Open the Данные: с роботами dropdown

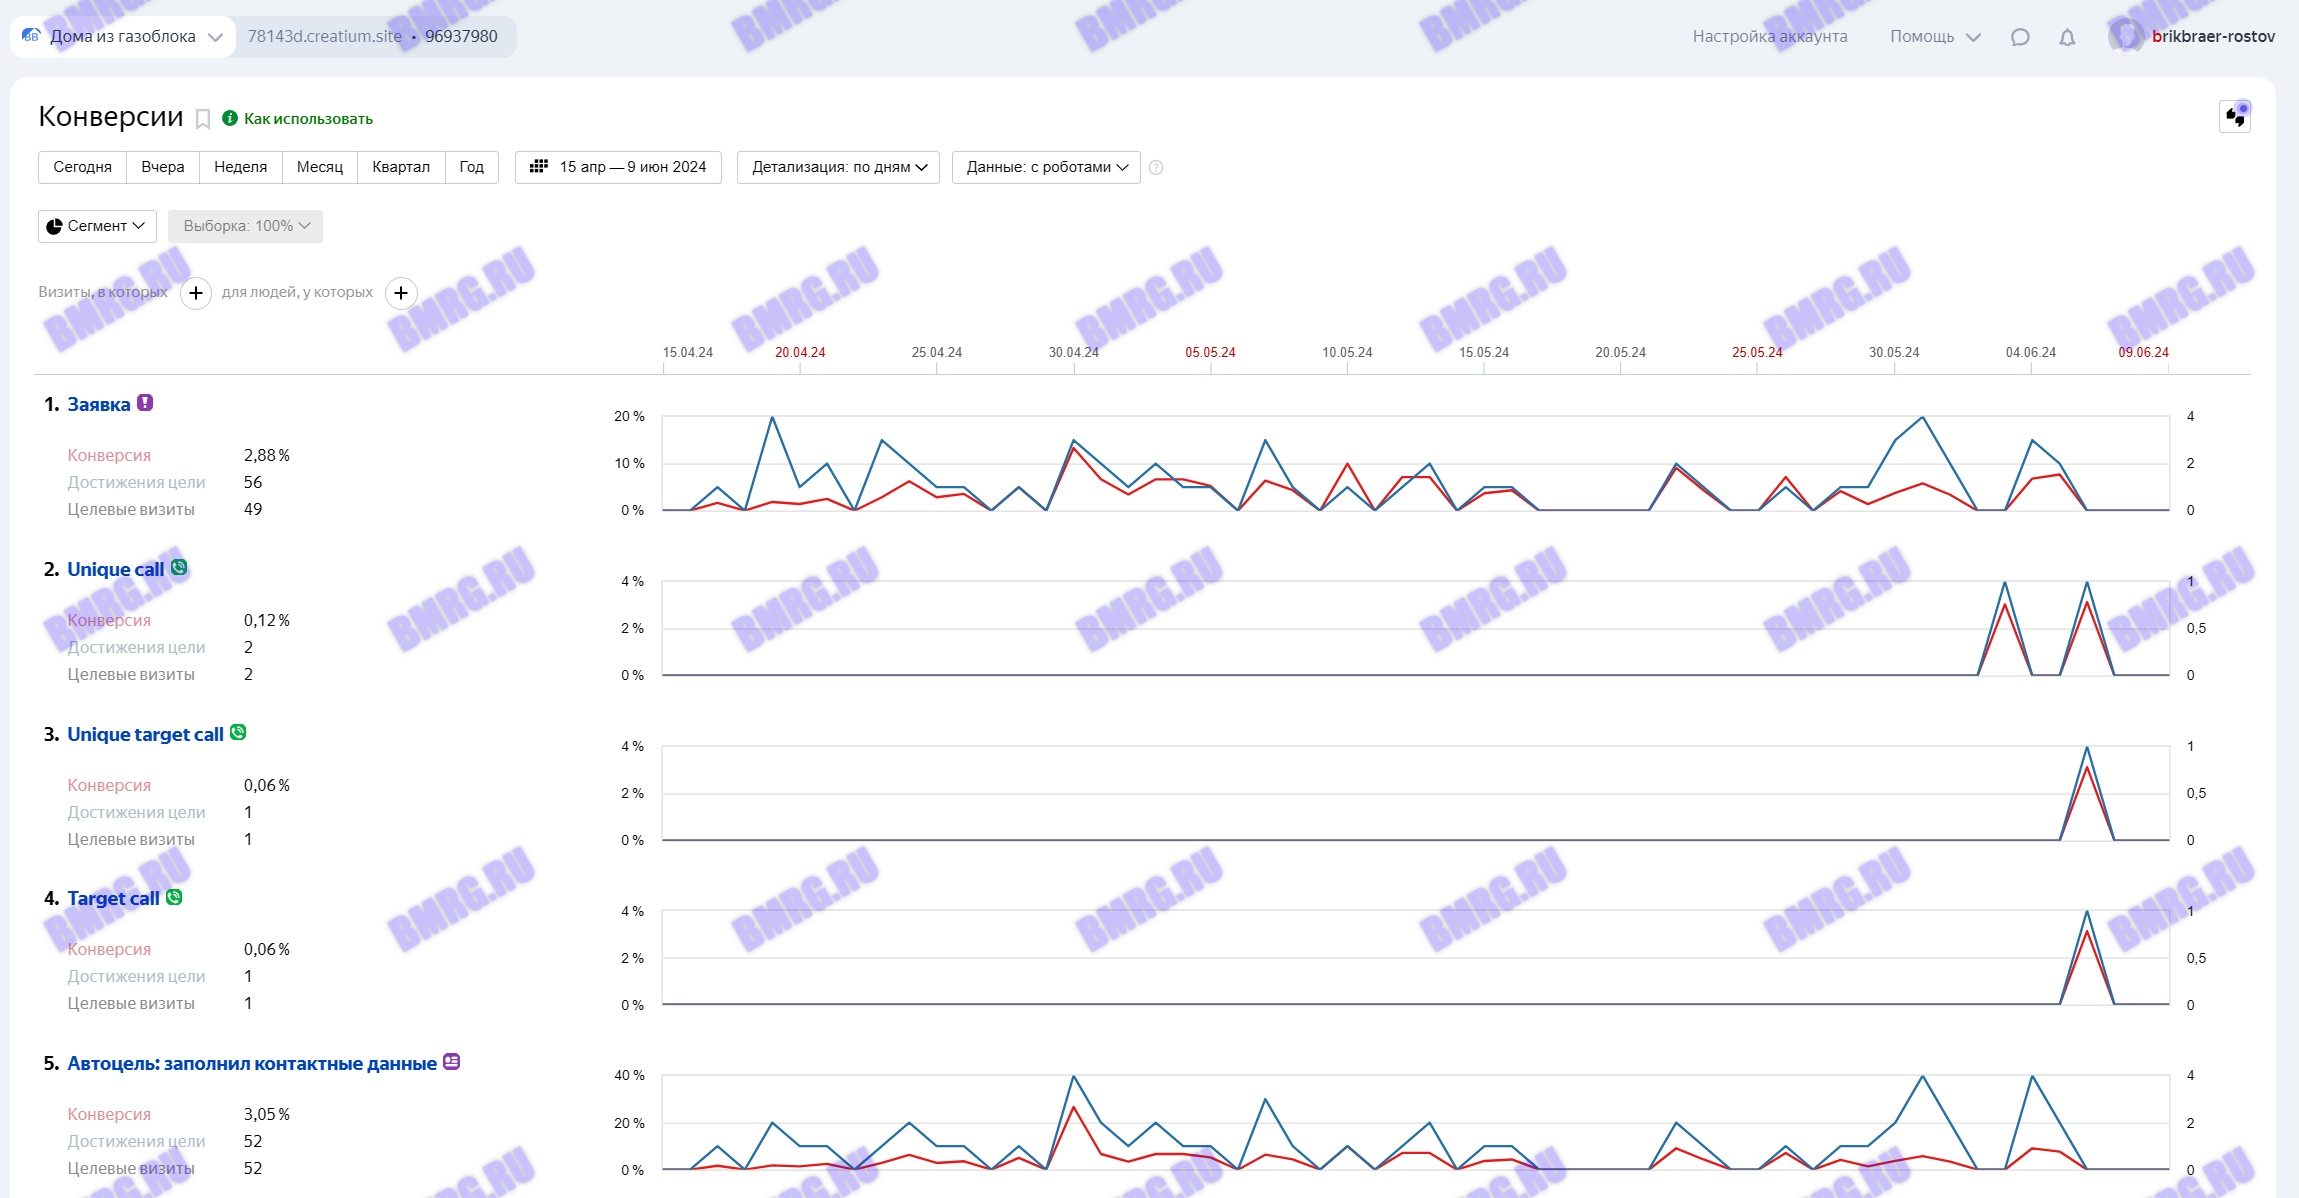coord(1046,167)
